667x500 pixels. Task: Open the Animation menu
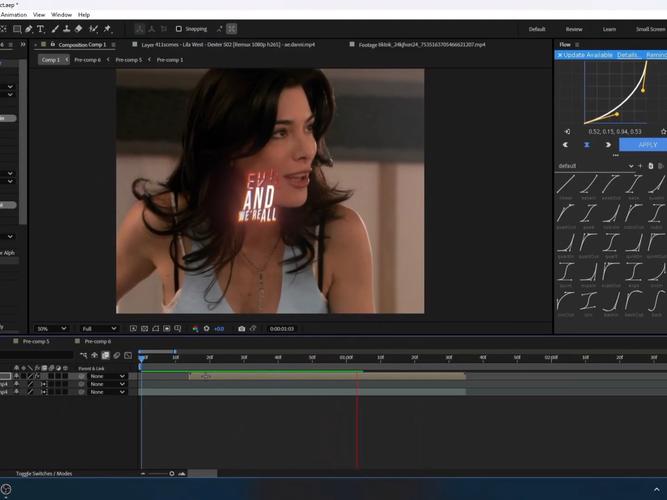pyautogui.click(x=14, y=14)
